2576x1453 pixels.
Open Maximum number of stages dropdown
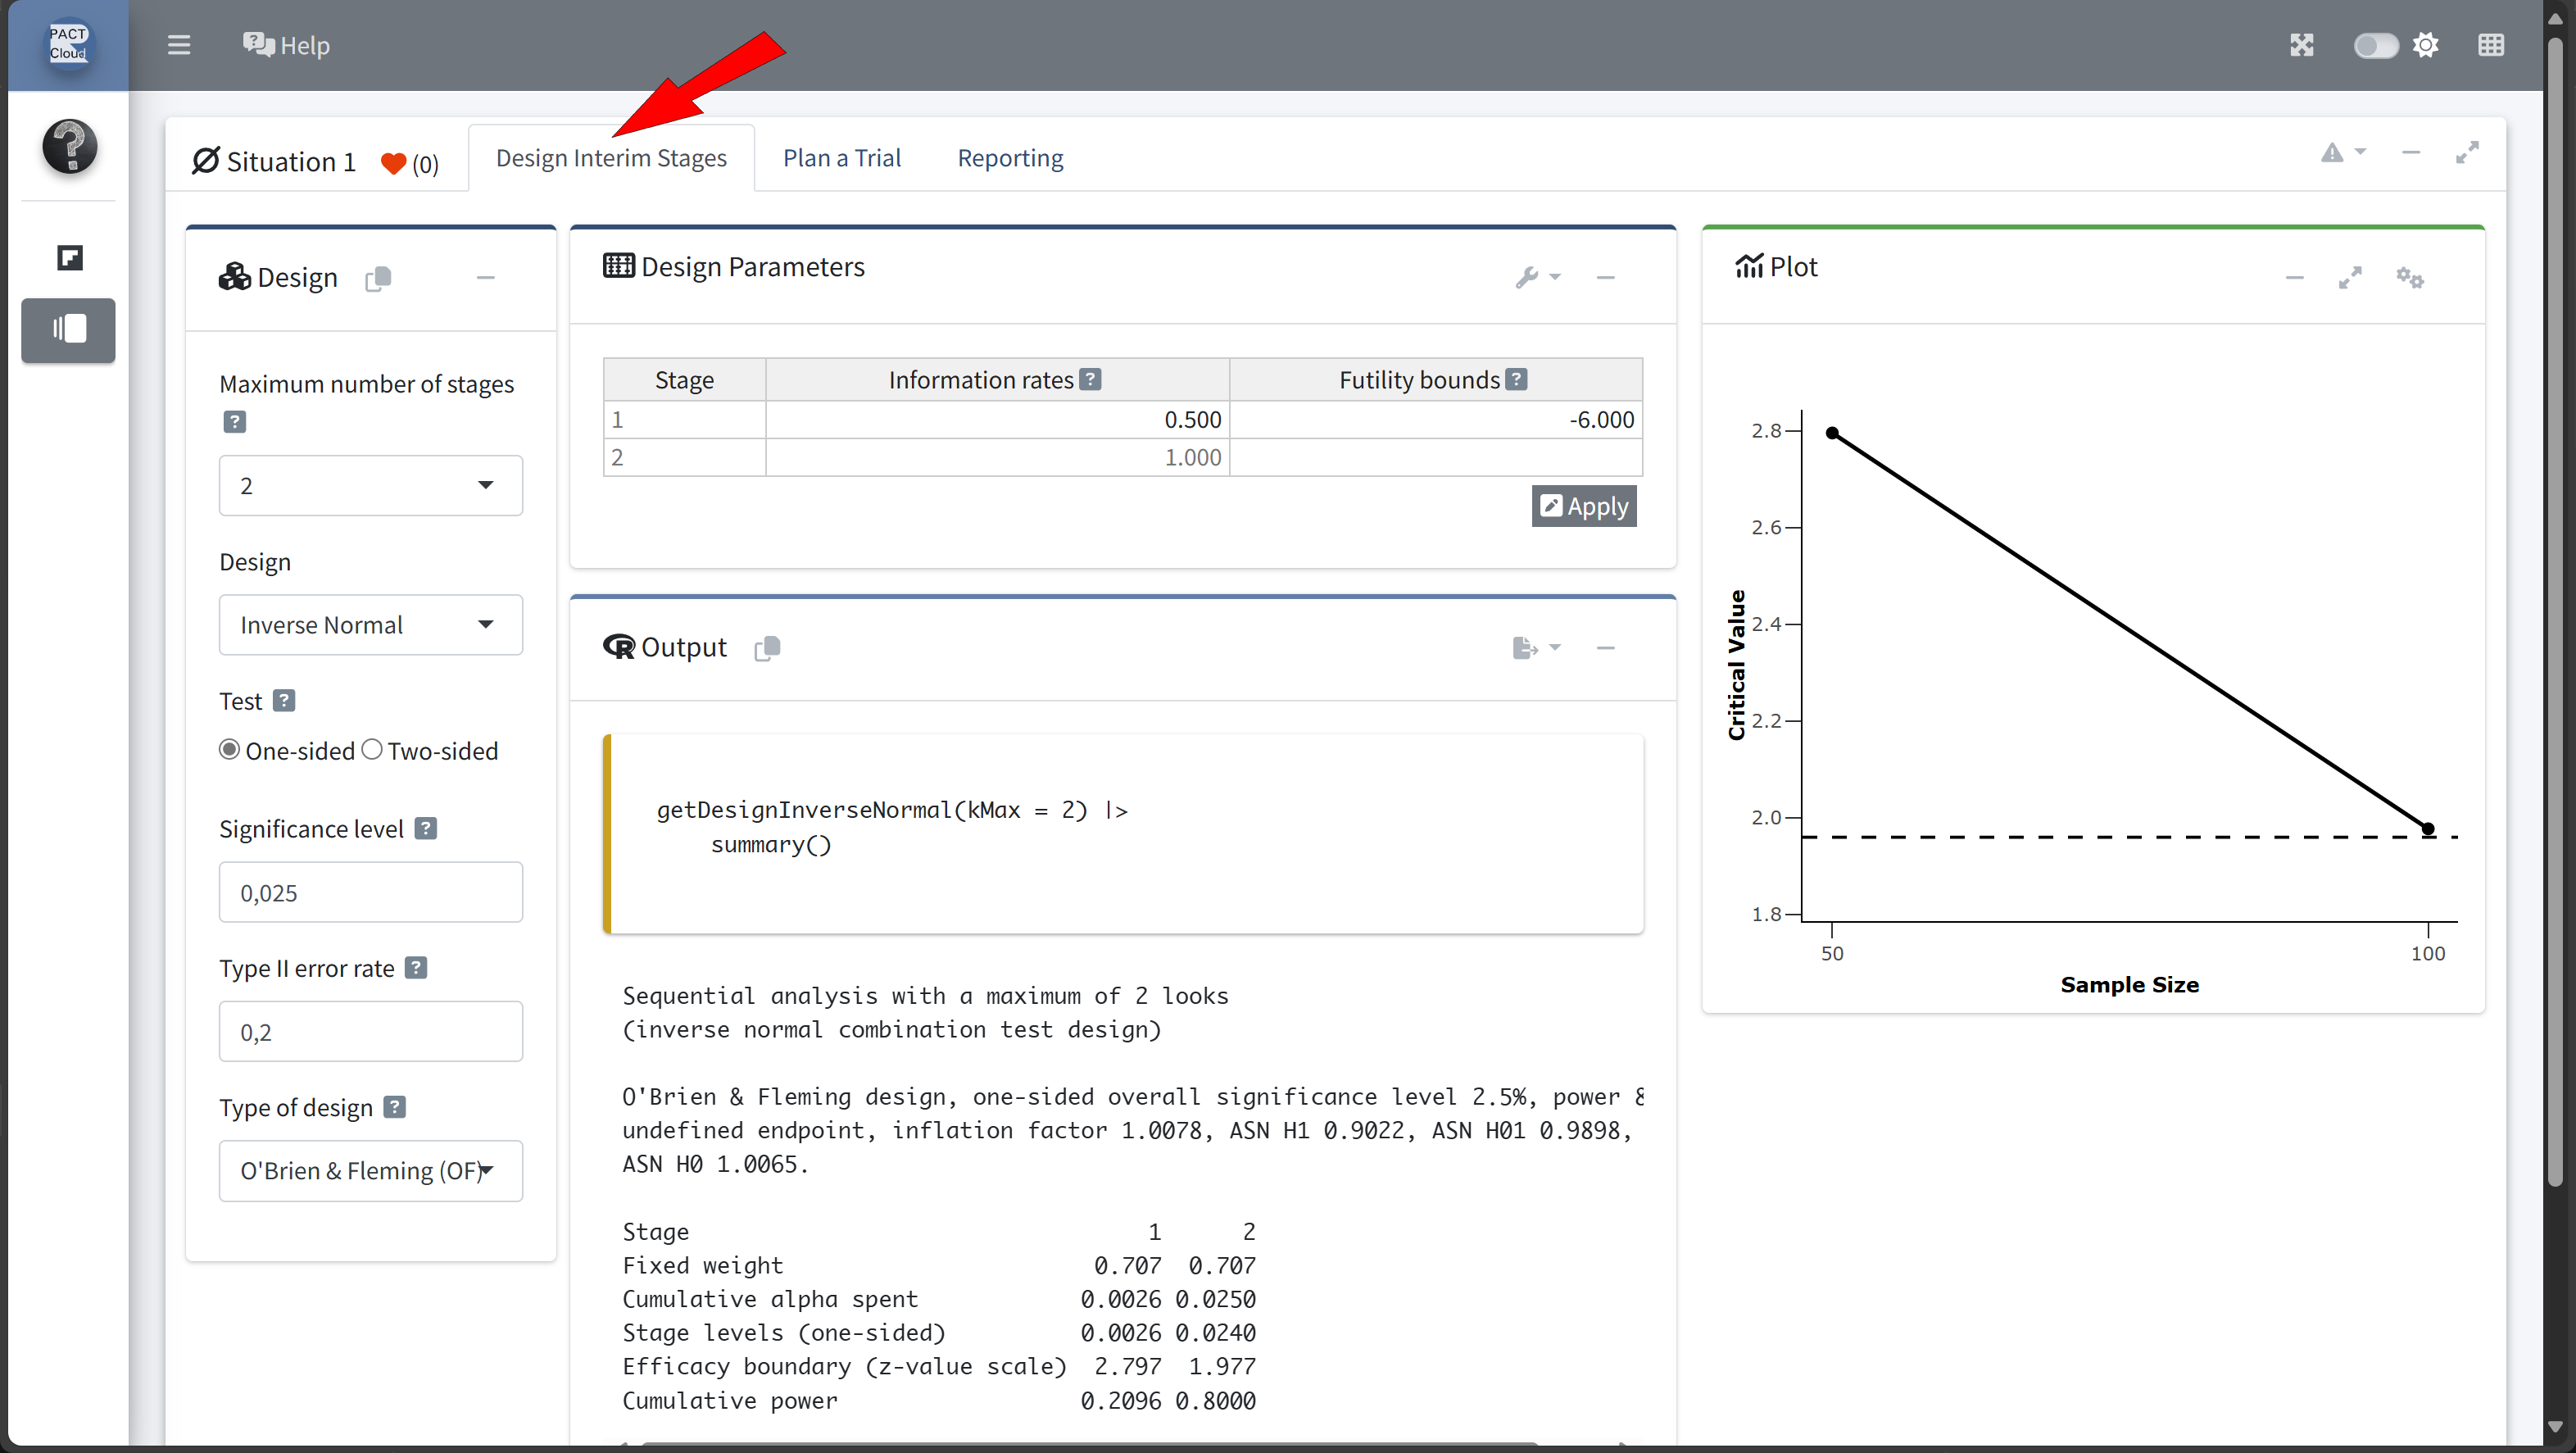coord(370,485)
